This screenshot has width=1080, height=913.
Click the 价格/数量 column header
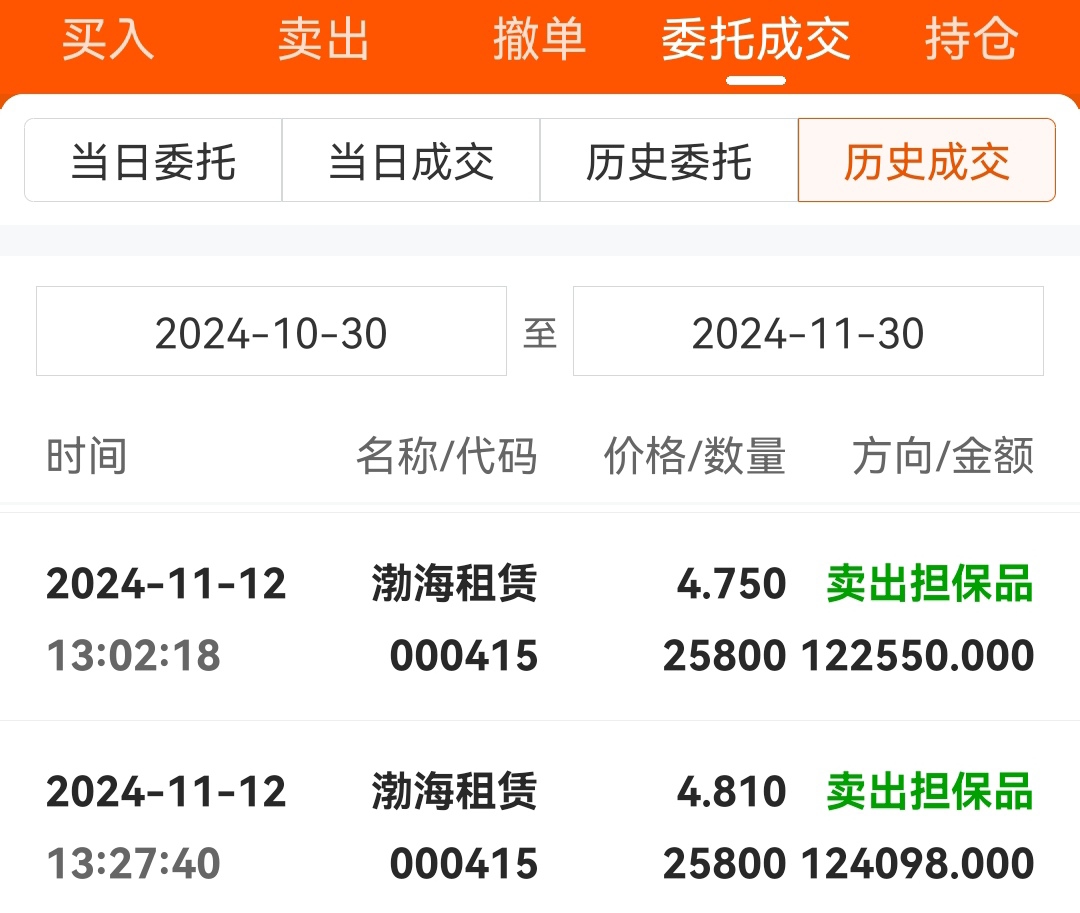(x=694, y=456)
